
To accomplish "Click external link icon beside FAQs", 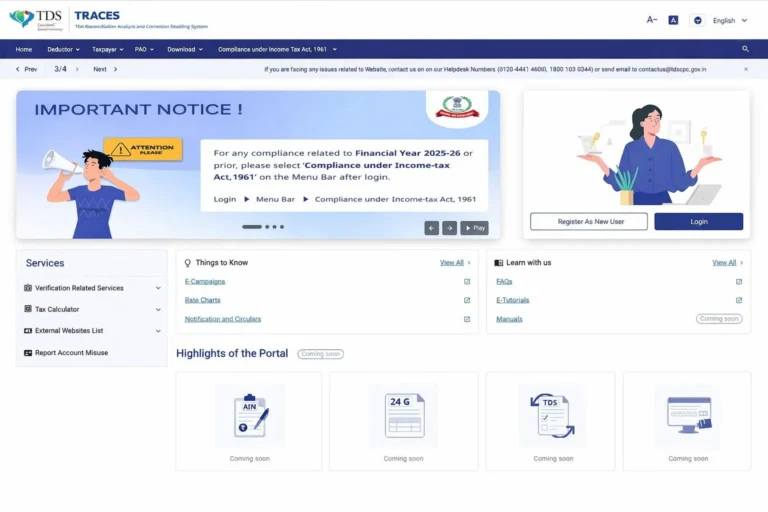I will point(739,282).
